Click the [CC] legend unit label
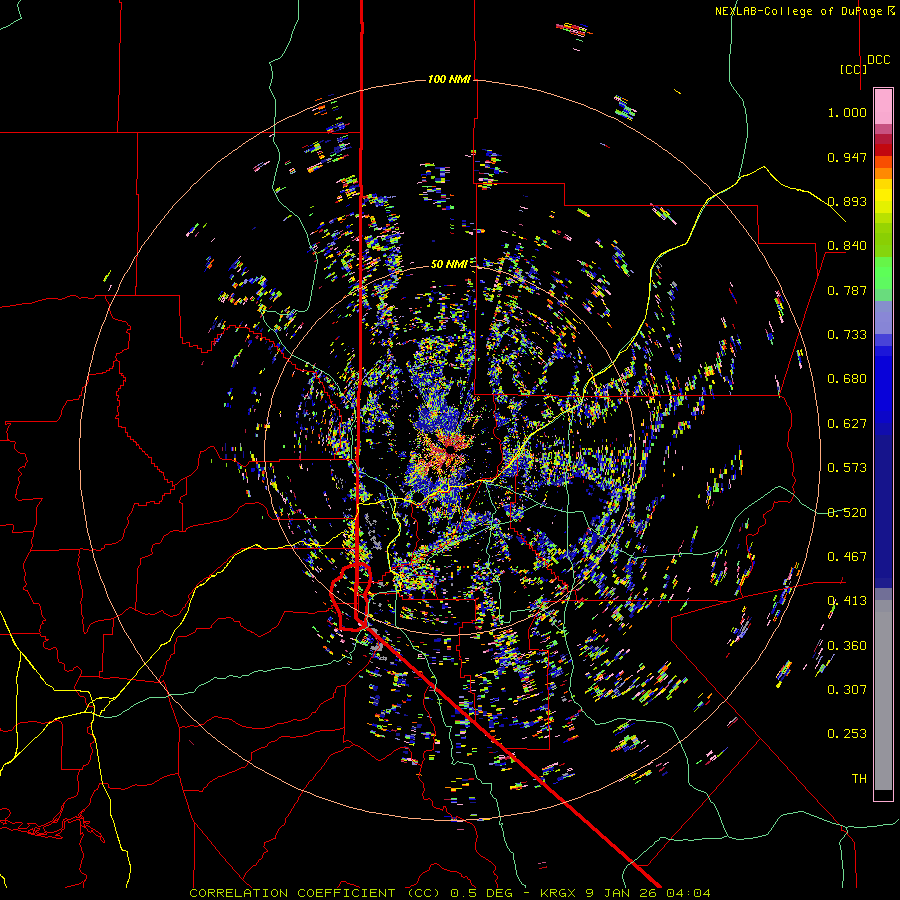900x900 pixels. coord(854,69)
